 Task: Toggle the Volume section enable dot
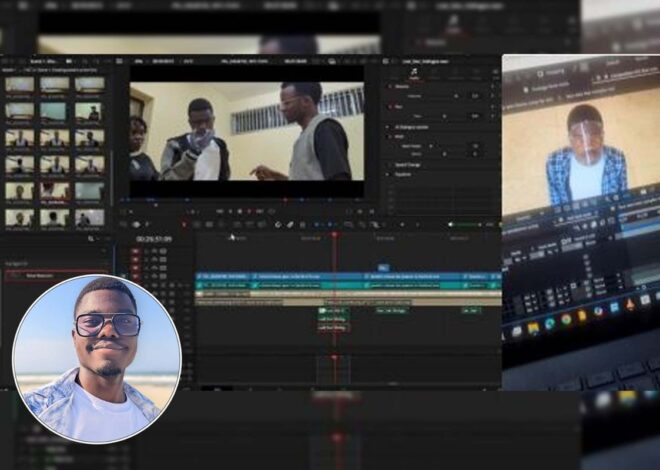pos(389,87)
